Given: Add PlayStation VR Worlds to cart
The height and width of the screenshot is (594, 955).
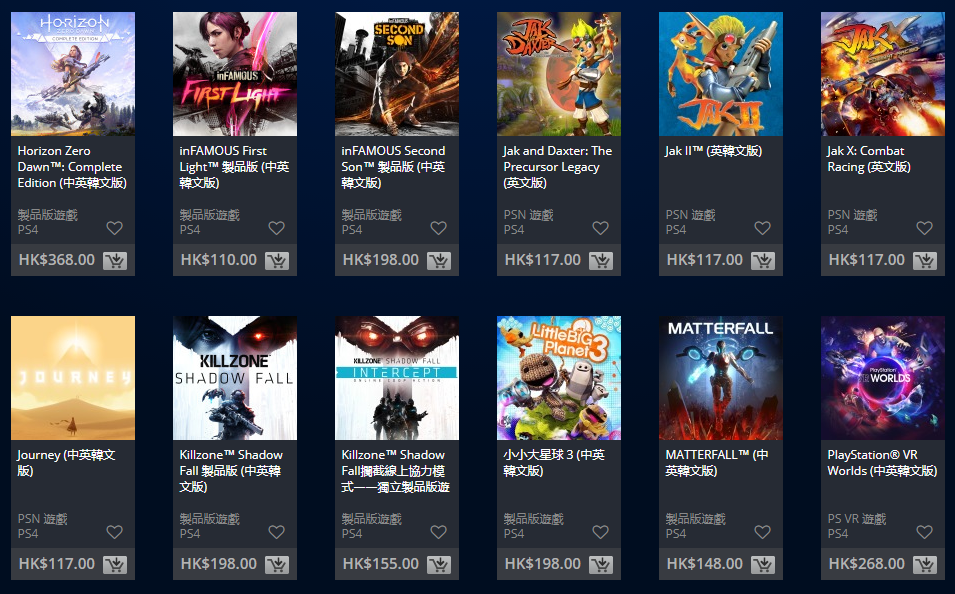Looking at the screenshot, I should click(x=925, y=565).
